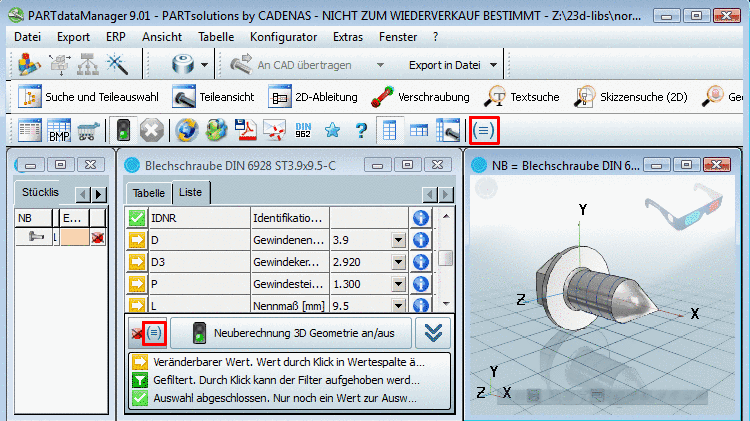Click the table with part preview icon
Screen dimensions: 750x421
pos(448,130)
